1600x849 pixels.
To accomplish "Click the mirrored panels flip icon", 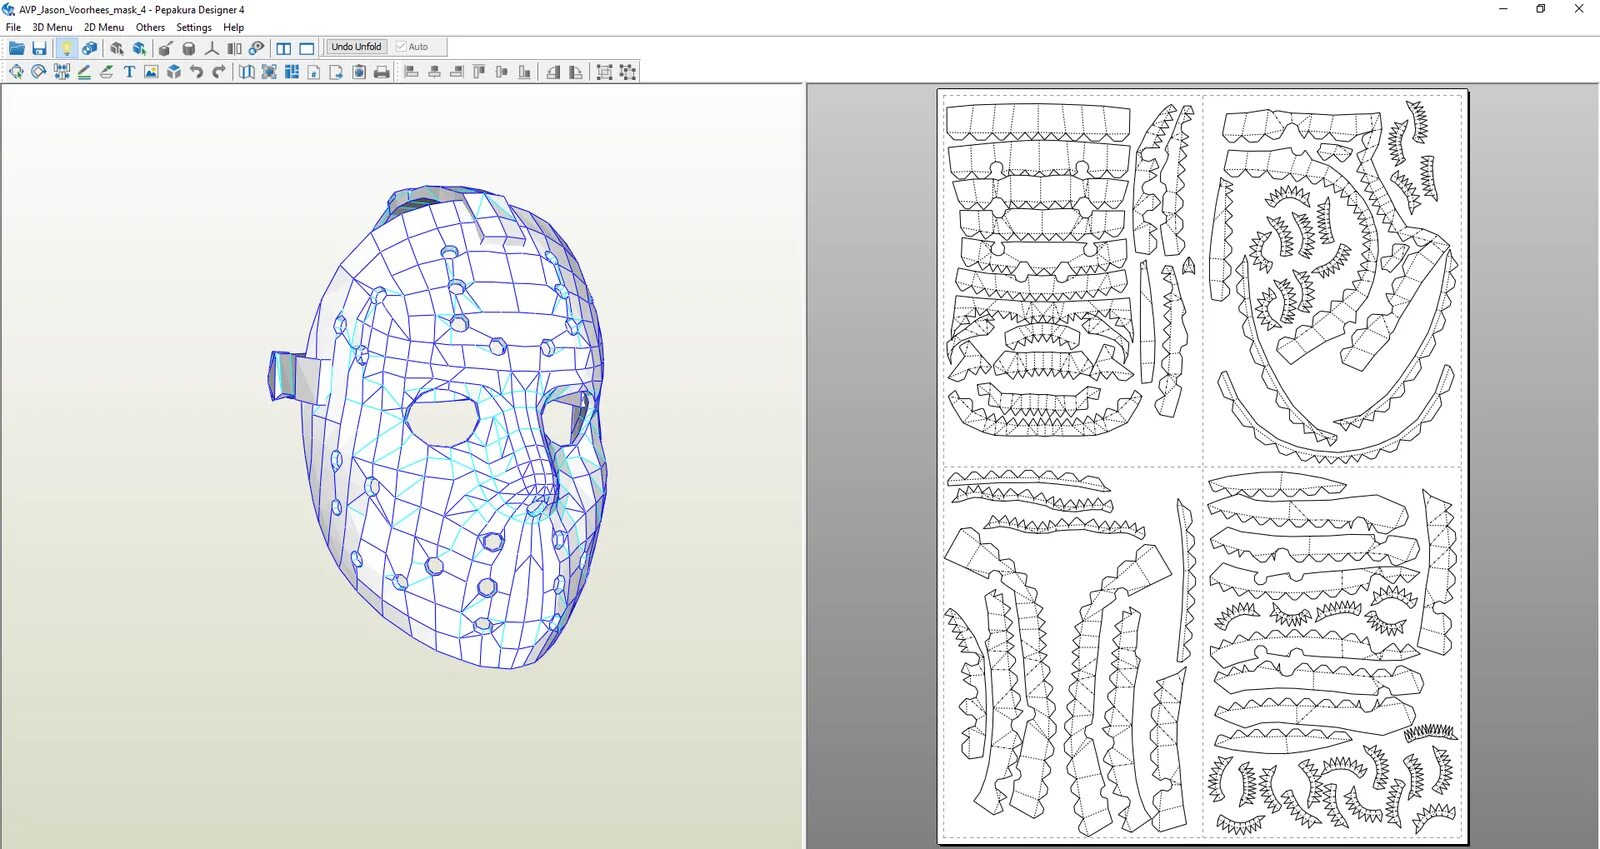I will (x=234, y=48).
